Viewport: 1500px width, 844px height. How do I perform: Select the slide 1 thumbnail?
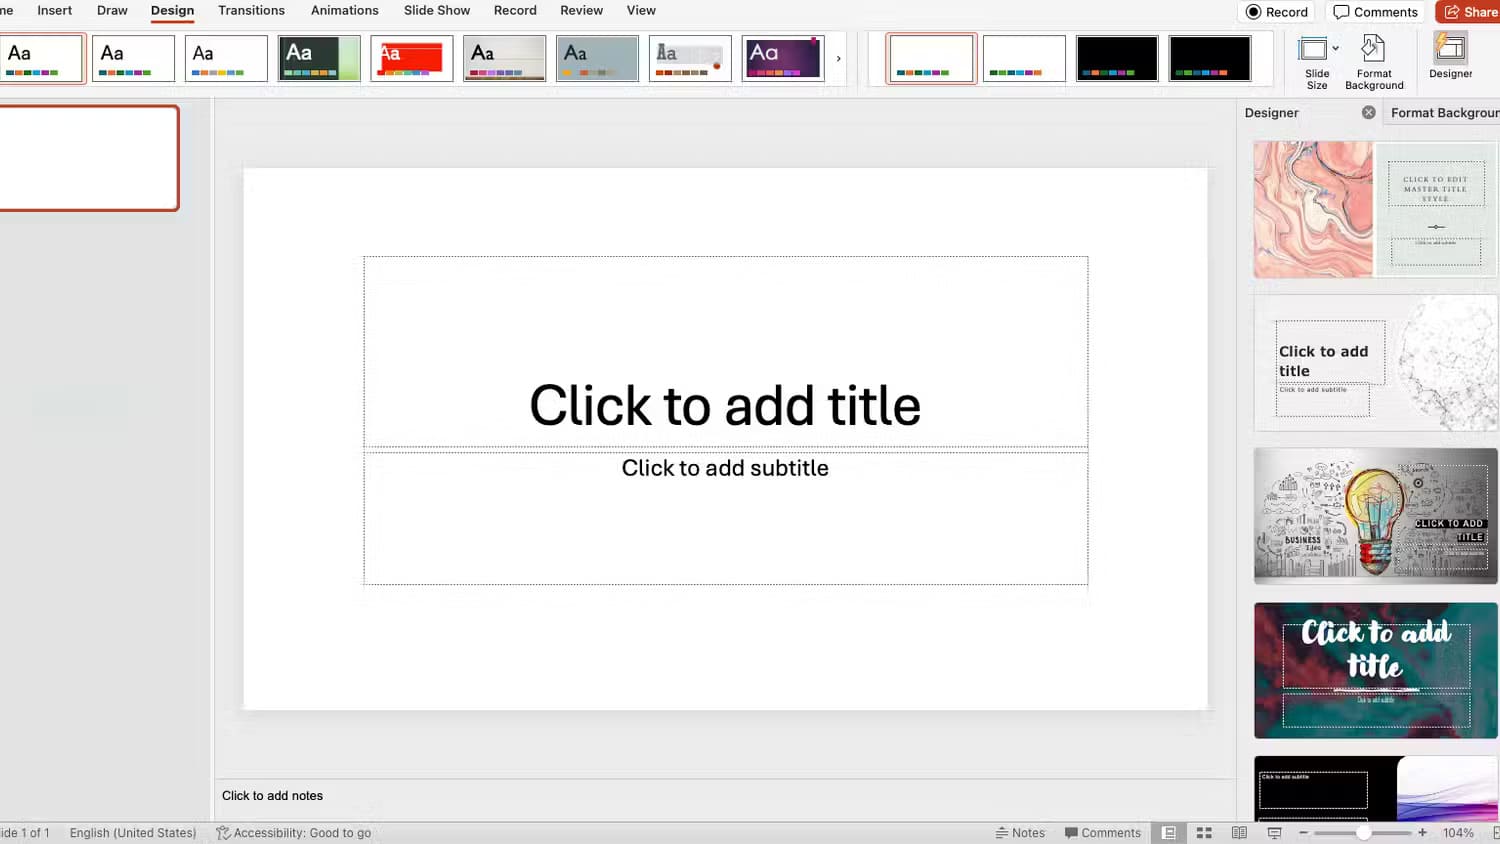coord(88,158)
